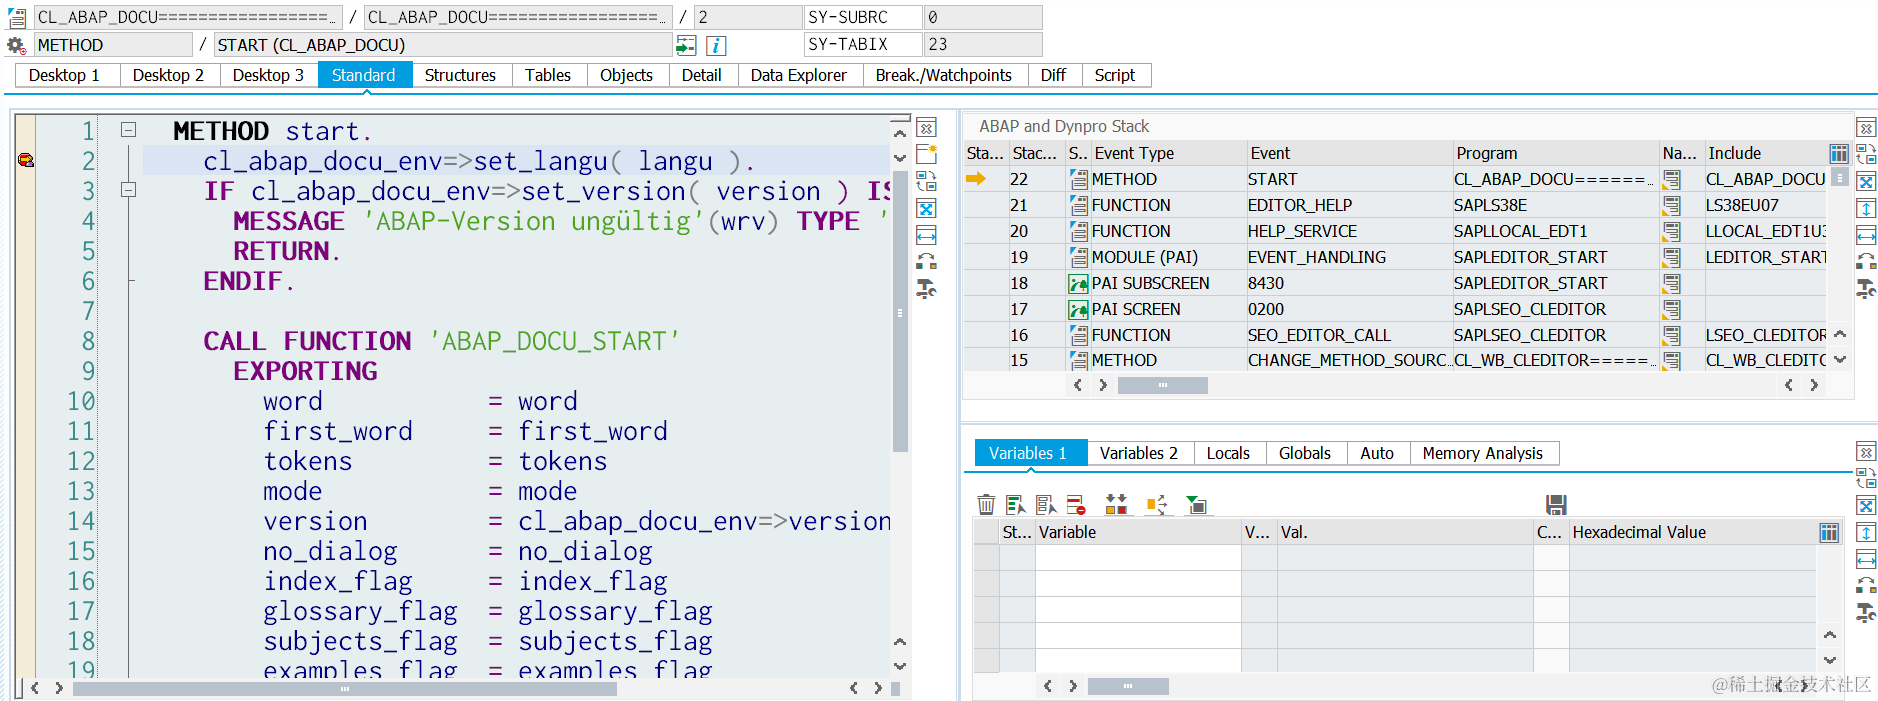Switch to the Break./Watchpoints tab
Image resolution: width=1878 pixels, height=701 pixels.
(x=943, y=75)
